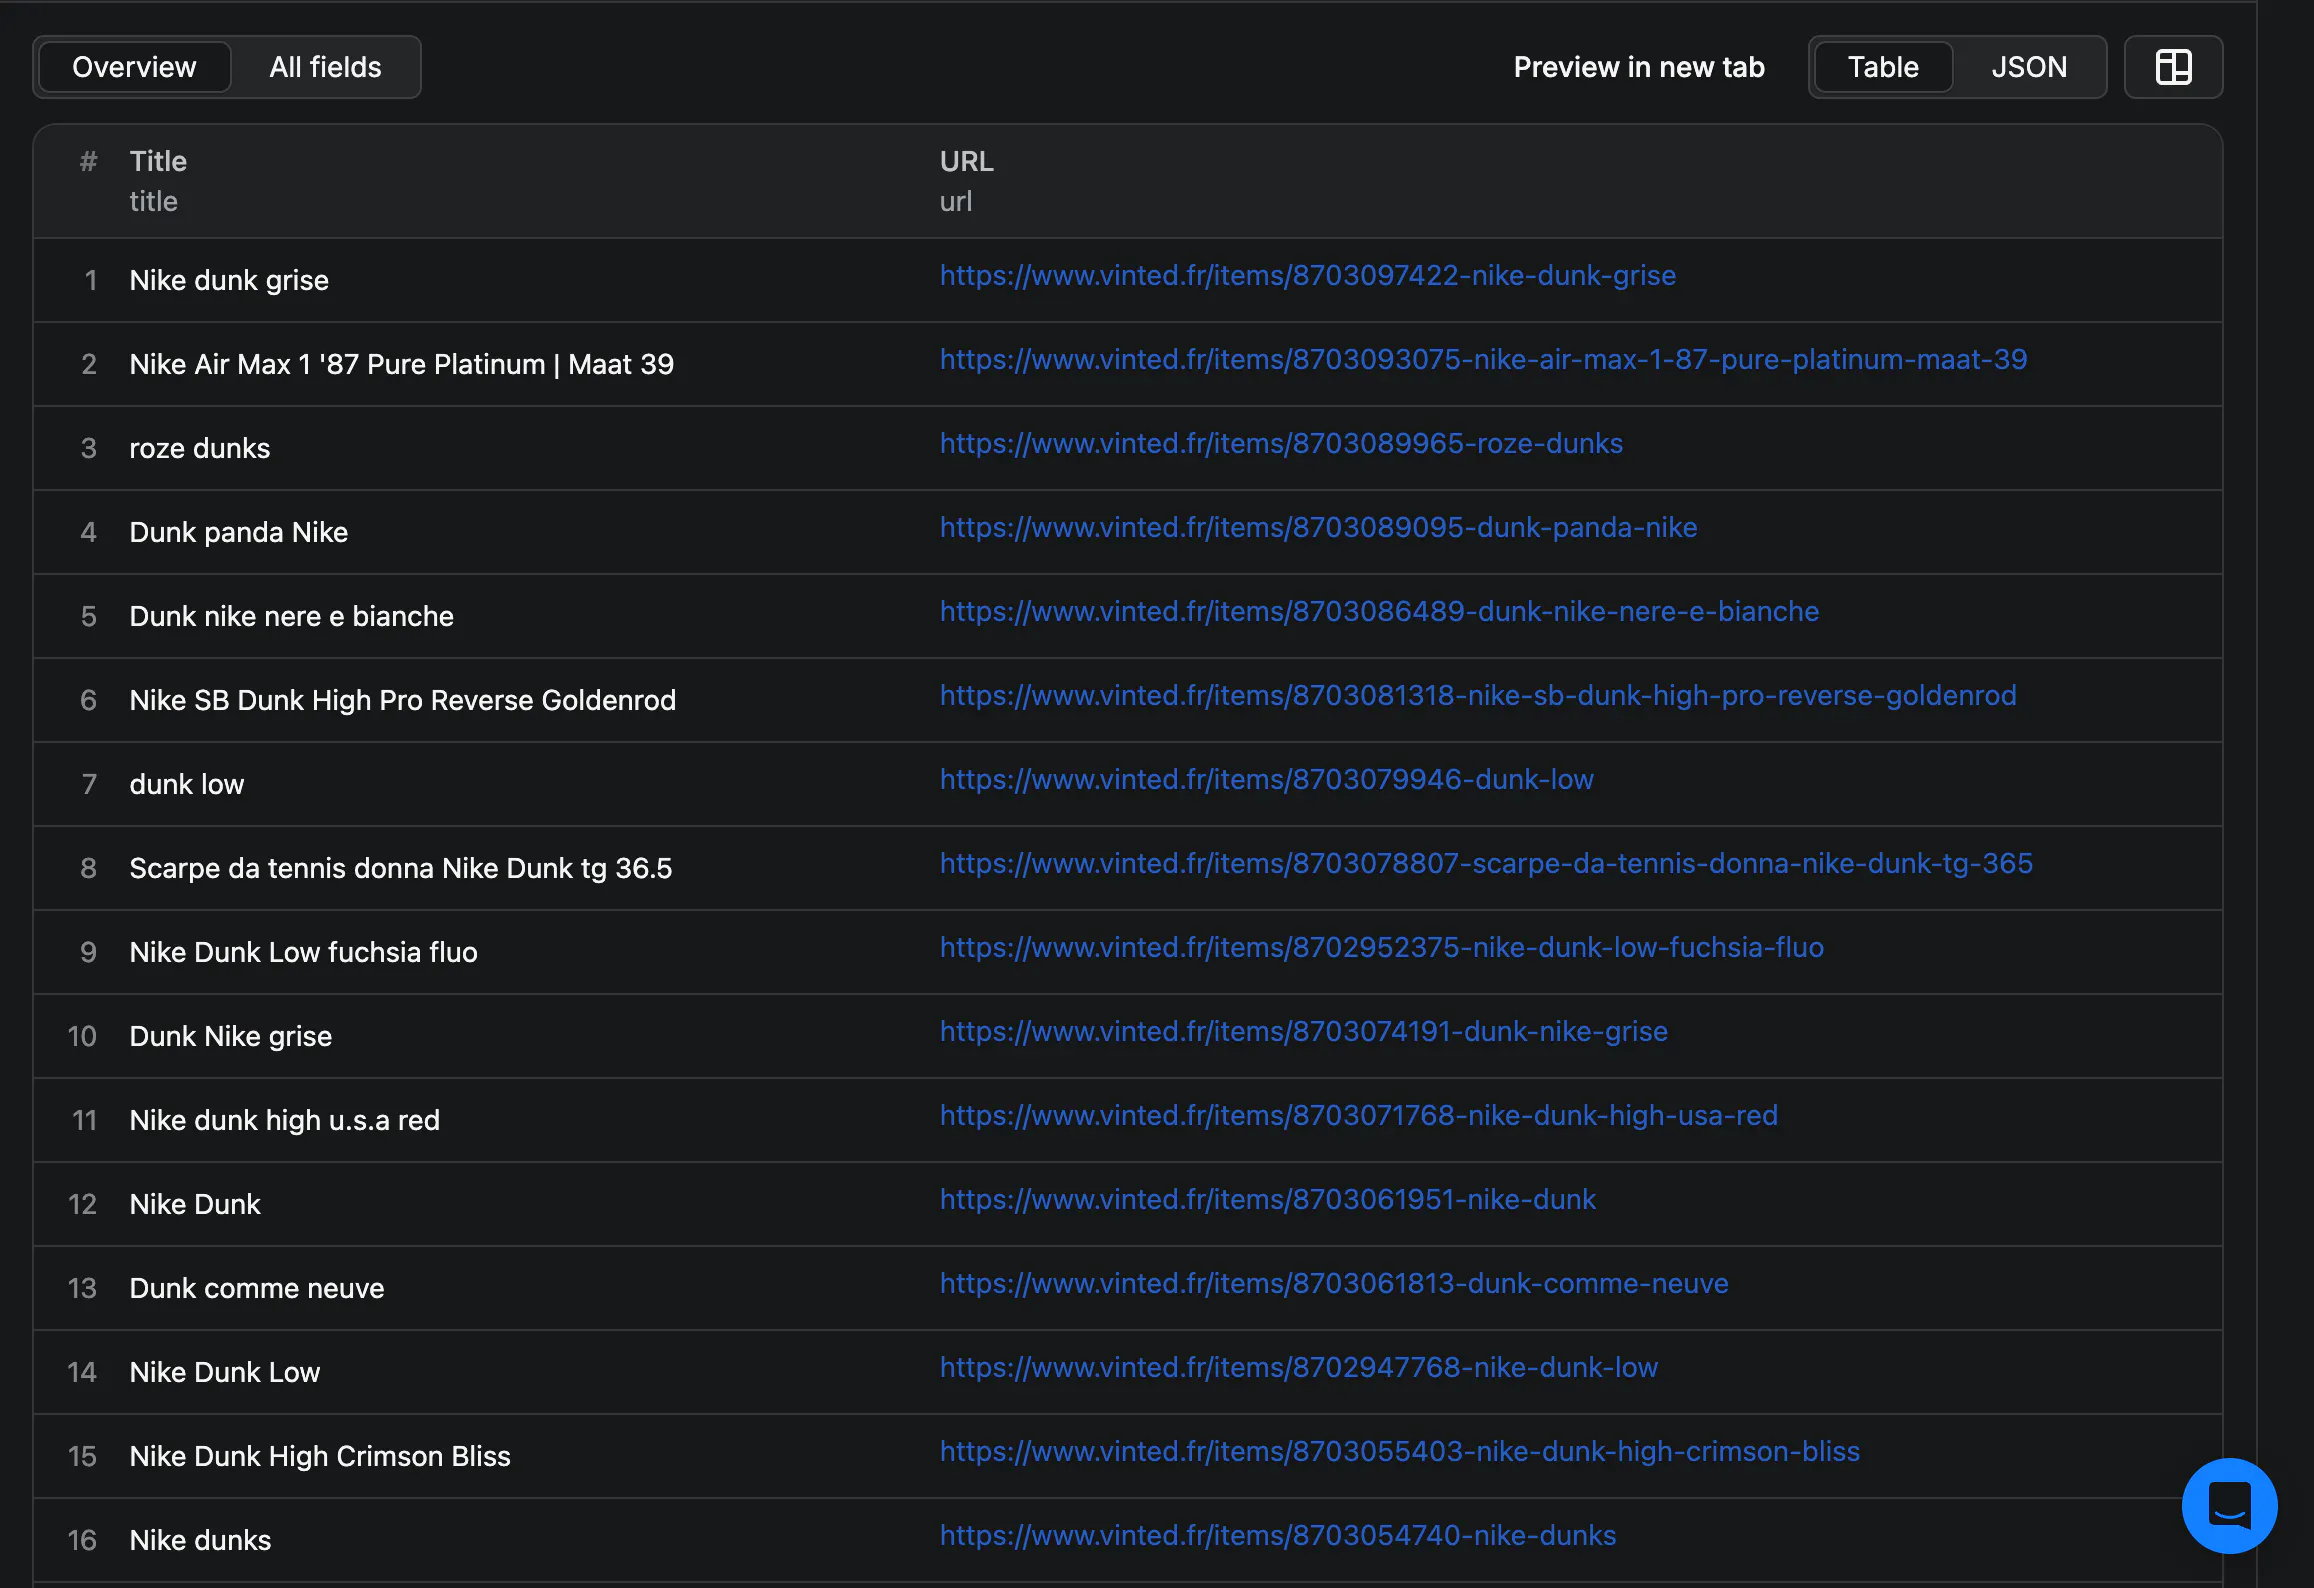Switch to the All fields tab
Screen dimensions: 2314x1588
(x=325, y=67)
